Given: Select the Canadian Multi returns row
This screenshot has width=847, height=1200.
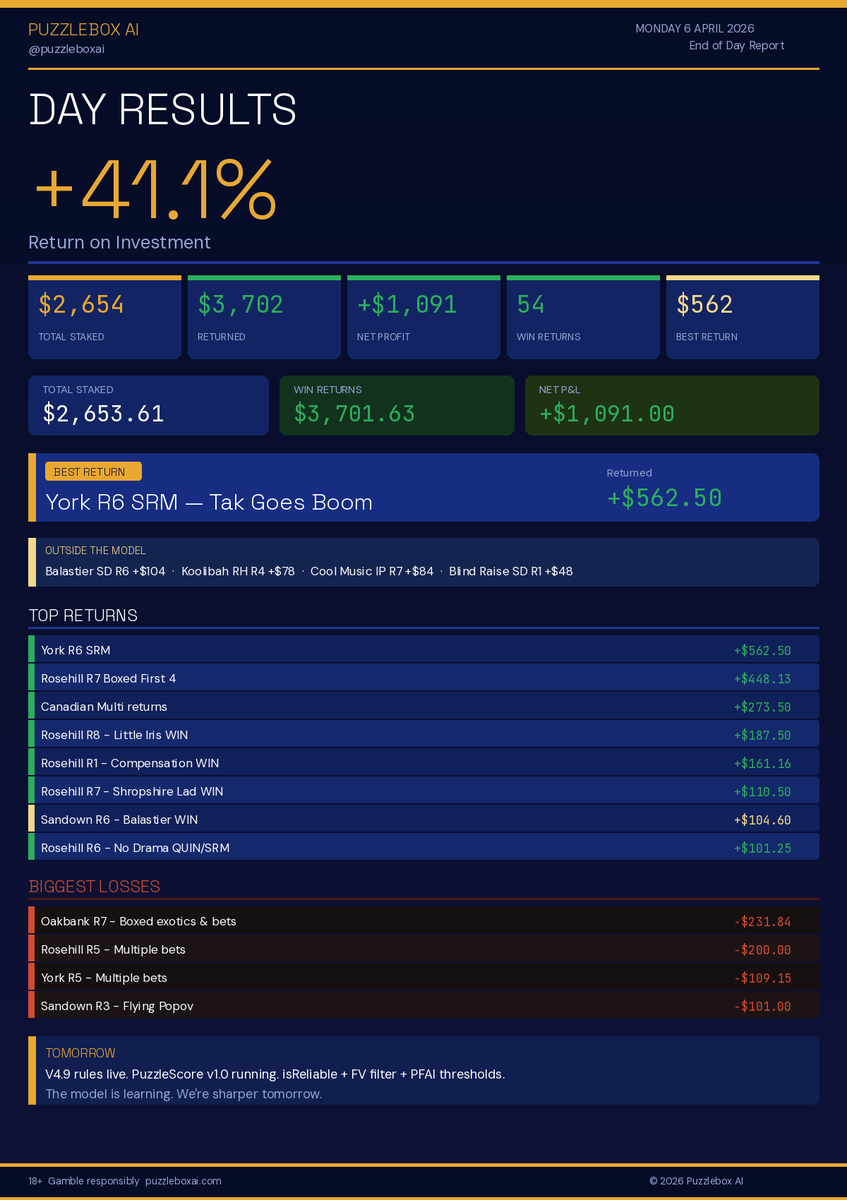Looking at the screenshot, I should (x=423, y=706).
